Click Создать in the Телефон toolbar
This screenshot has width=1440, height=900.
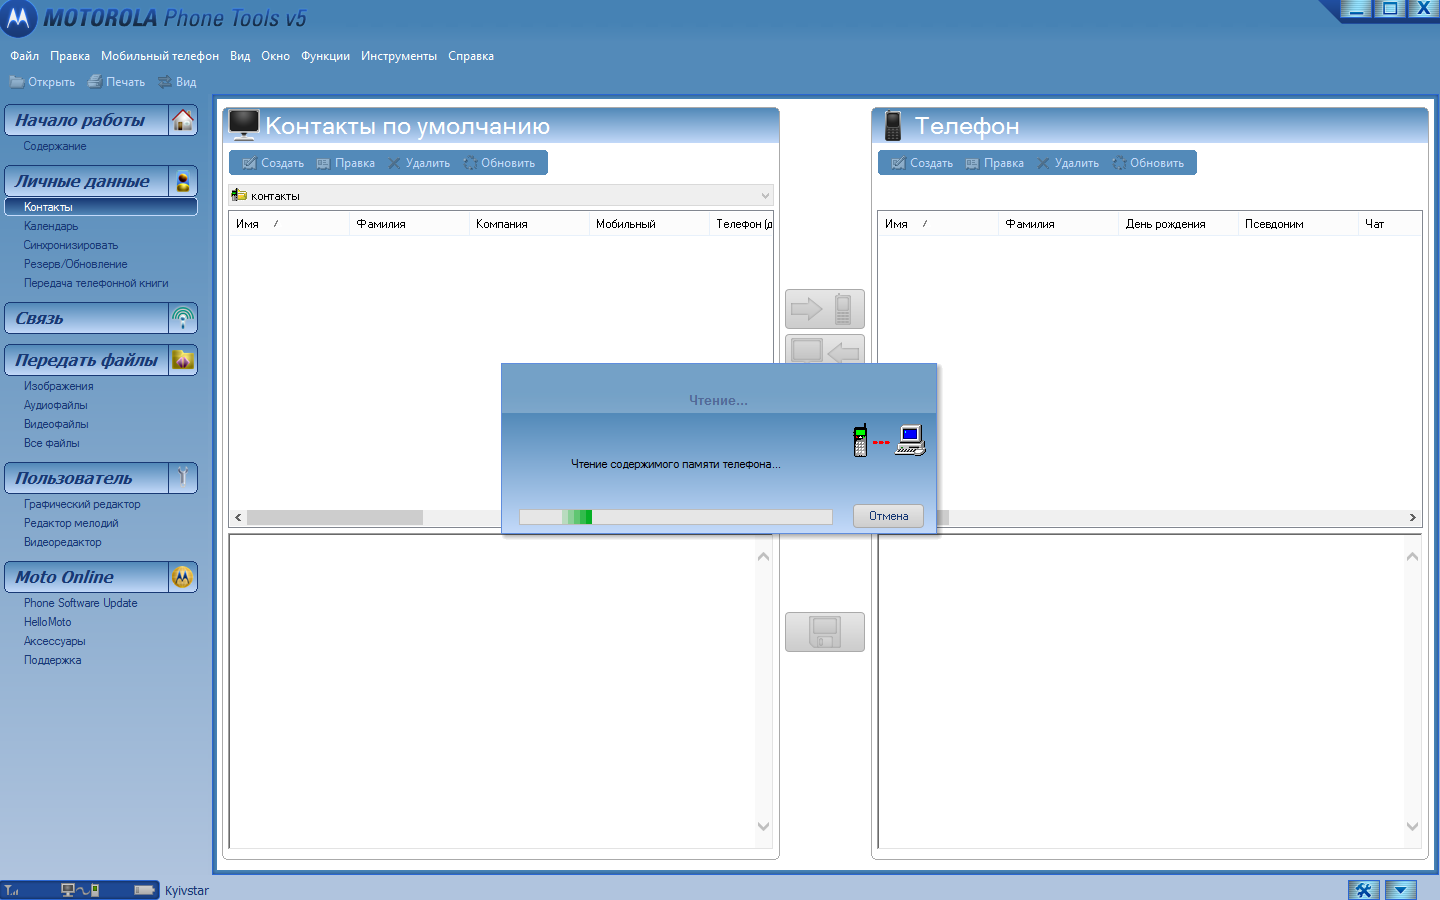pyautogui.click(x=922, y=163)
